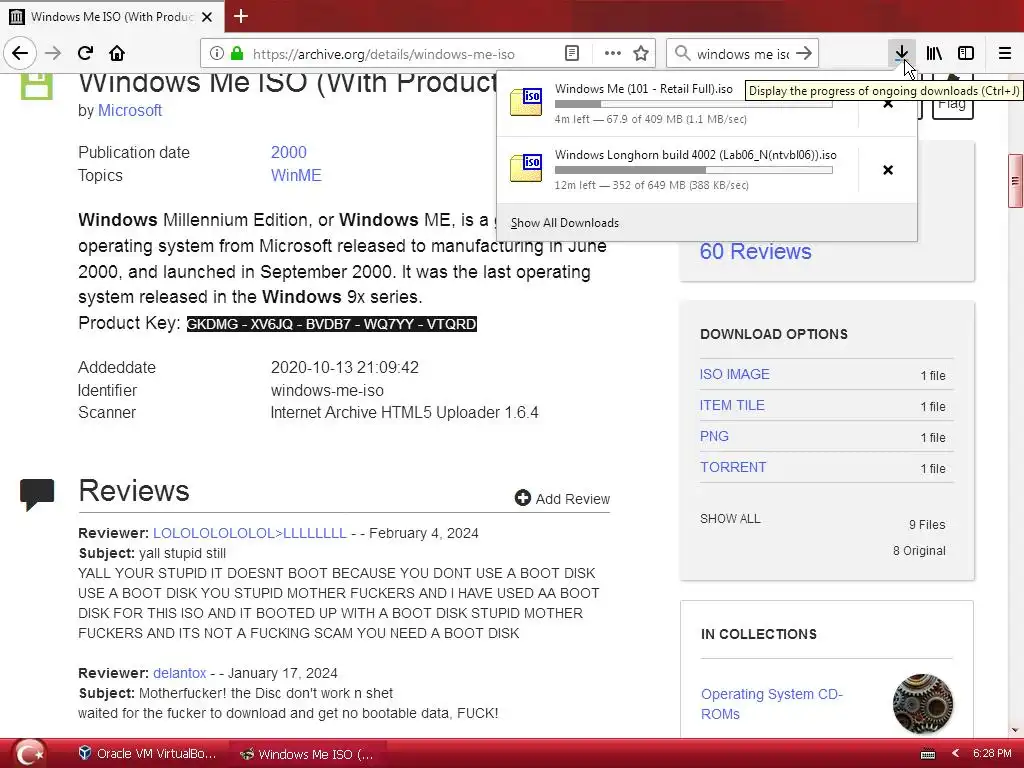The height and width of the screenshot is (768, 1024).
Task: Click the gears collection thumbnail
Action: pos(923,704)
